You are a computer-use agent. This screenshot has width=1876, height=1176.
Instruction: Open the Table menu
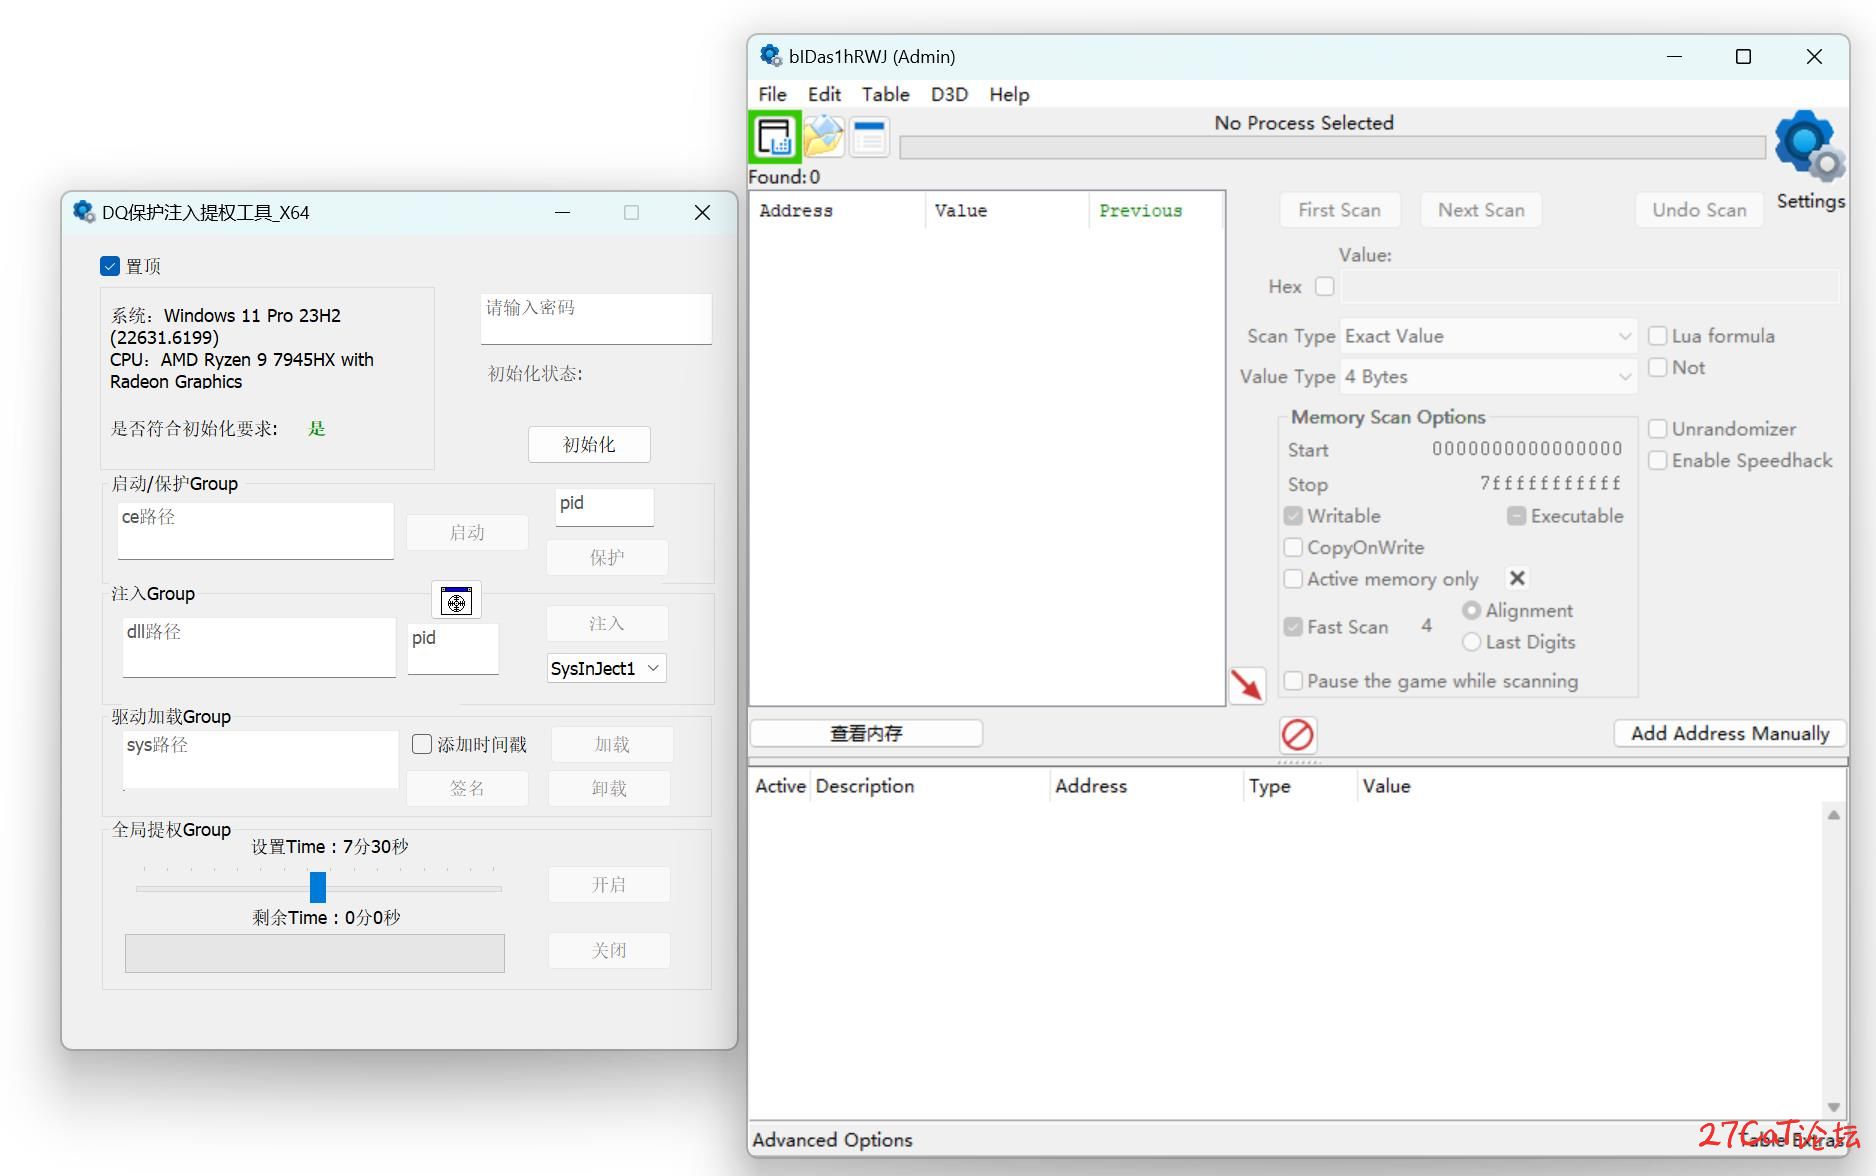click(885, 94)
